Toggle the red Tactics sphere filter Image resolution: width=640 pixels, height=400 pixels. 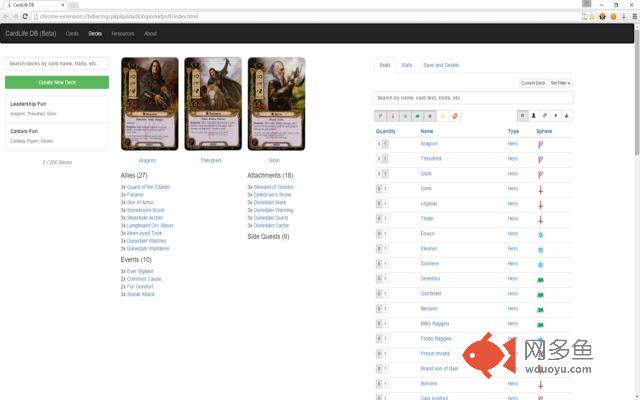tap(392, 116)
